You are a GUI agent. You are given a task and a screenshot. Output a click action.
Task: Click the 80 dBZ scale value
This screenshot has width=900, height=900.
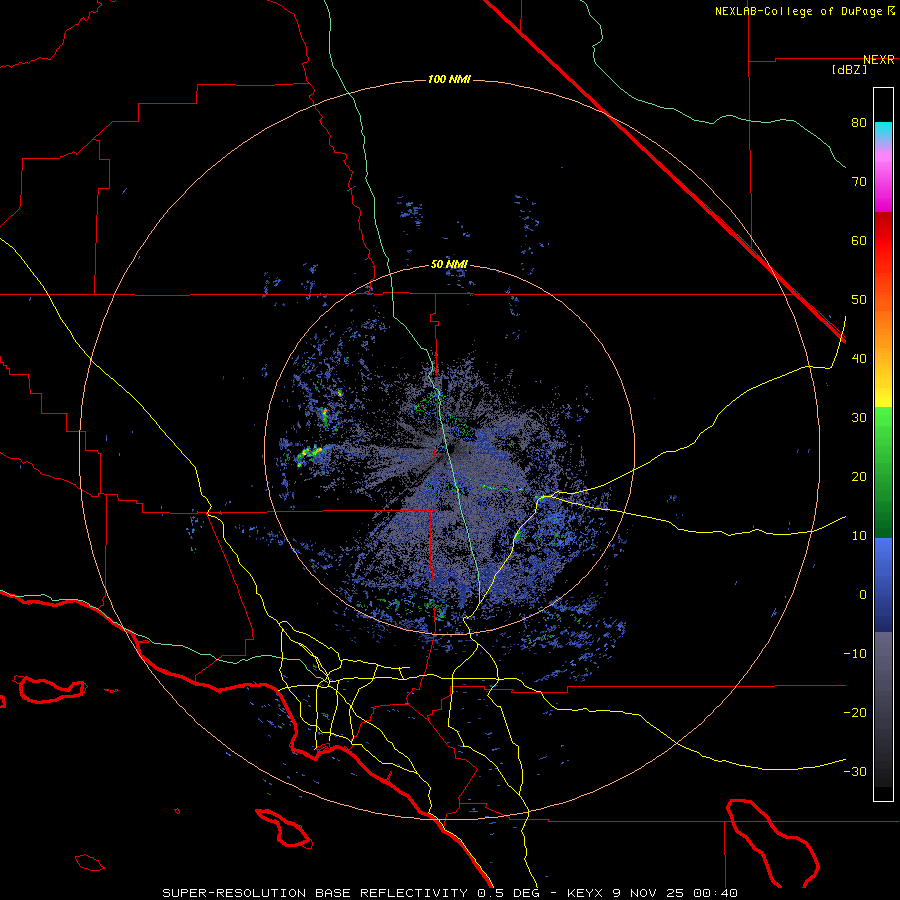point(859,123)
